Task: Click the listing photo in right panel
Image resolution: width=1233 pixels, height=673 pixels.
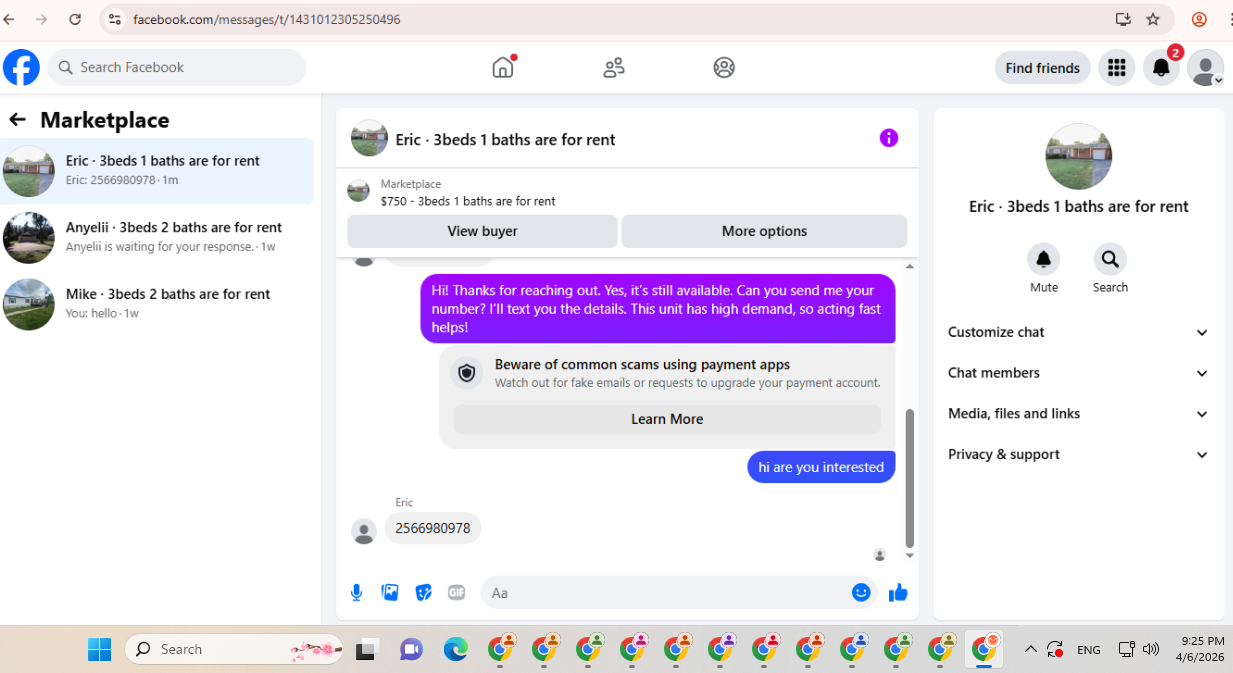Action: pos(1078,156)
